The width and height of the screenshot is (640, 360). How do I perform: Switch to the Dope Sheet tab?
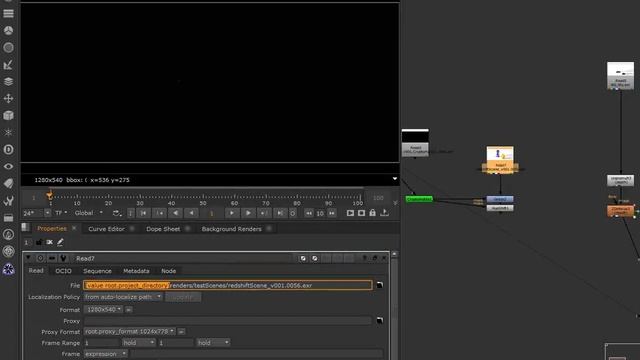pyautogui.click(x=163, y=229)
